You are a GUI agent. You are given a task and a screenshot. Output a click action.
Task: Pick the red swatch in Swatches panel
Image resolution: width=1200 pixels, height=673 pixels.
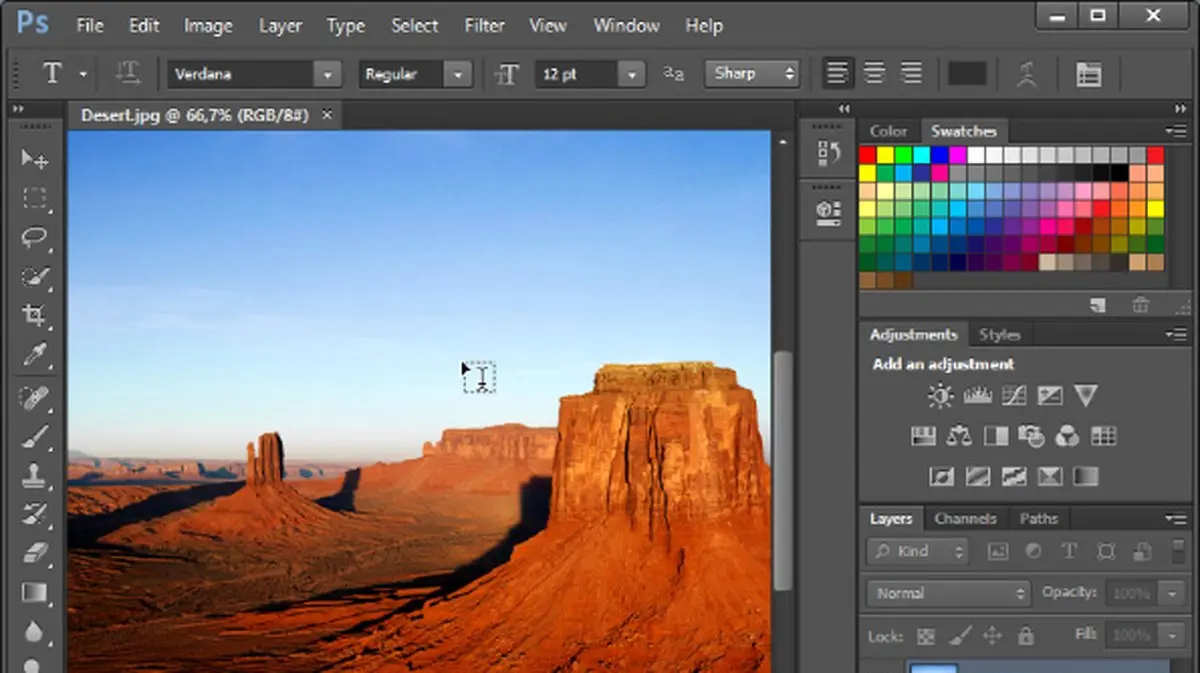[867, 155]
